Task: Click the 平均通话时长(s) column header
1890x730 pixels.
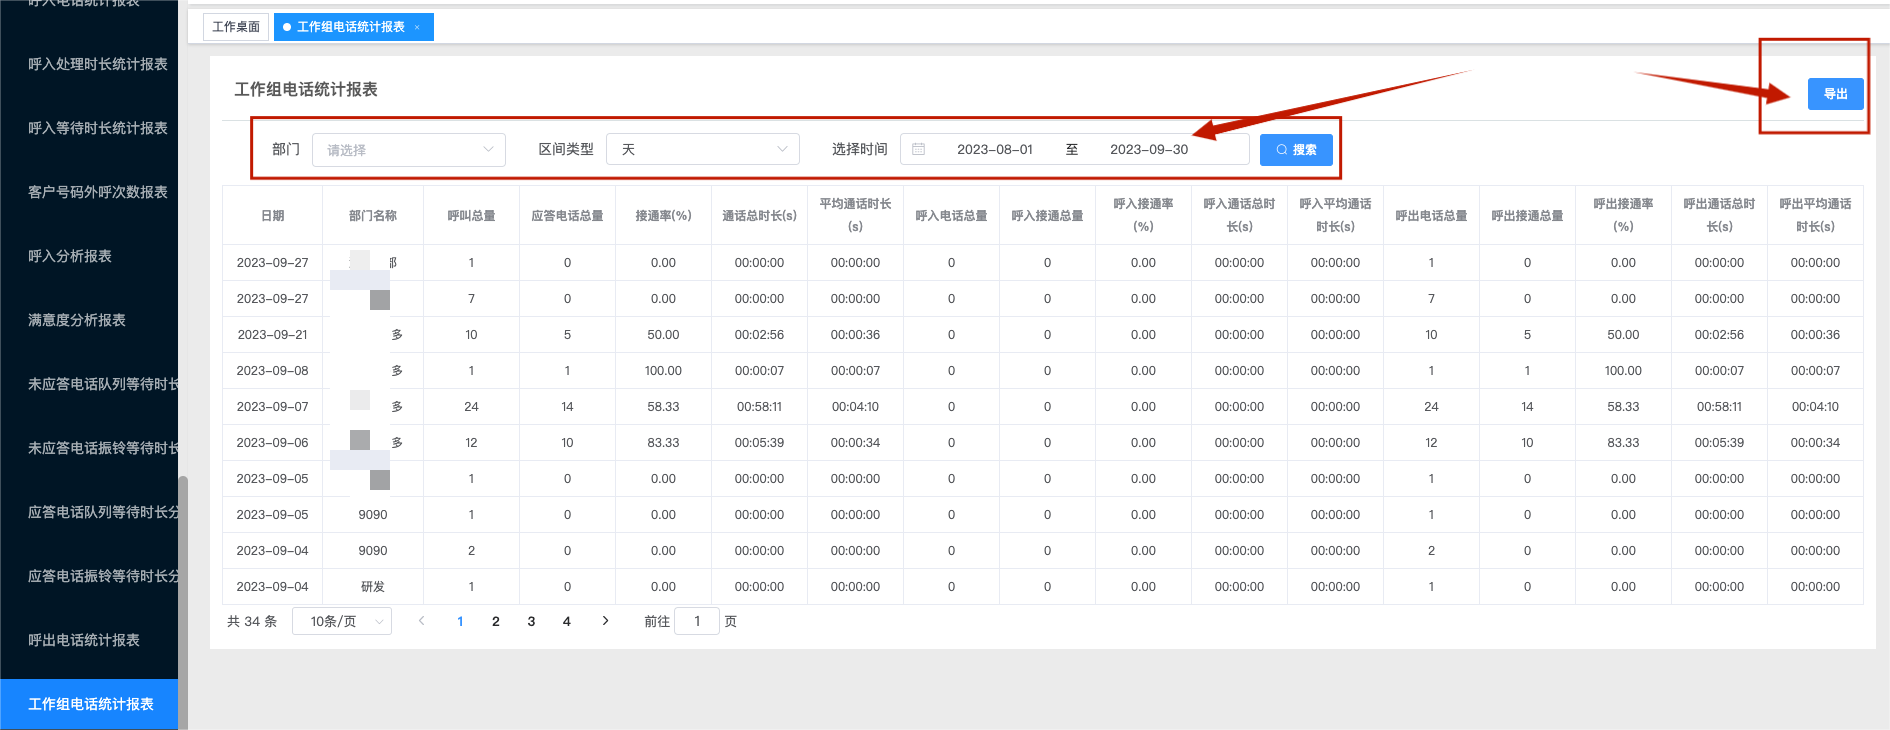Action: pos(855,215)
